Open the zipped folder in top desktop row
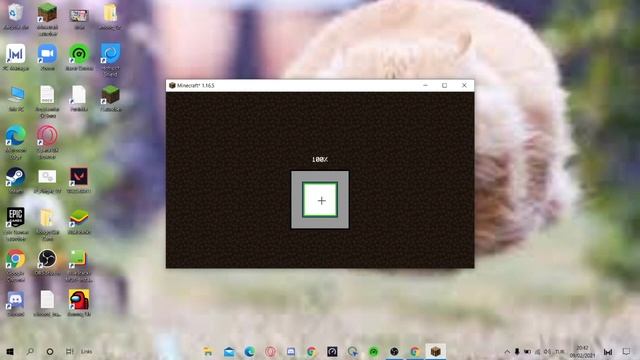 click(110, 13)
